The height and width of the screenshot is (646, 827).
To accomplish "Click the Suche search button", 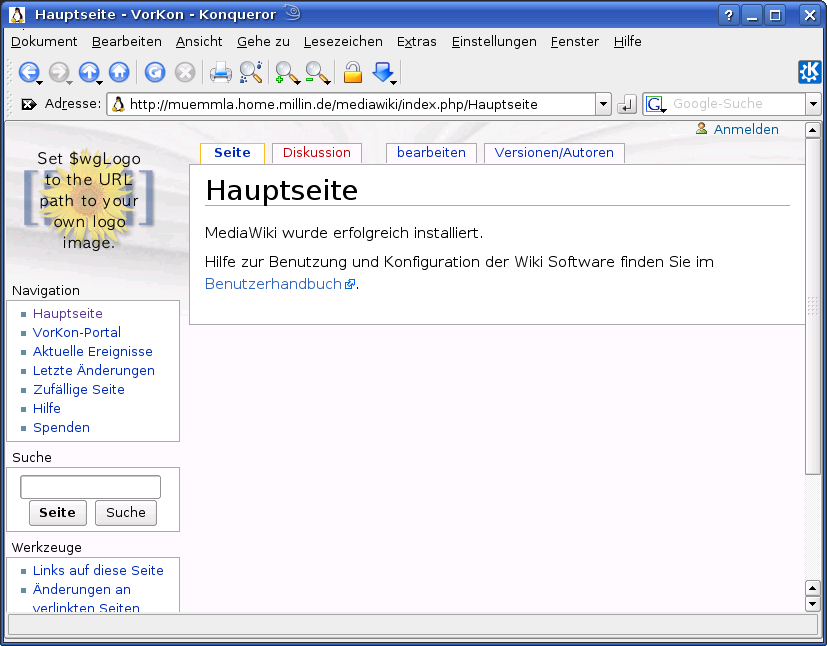I will 126,513.
